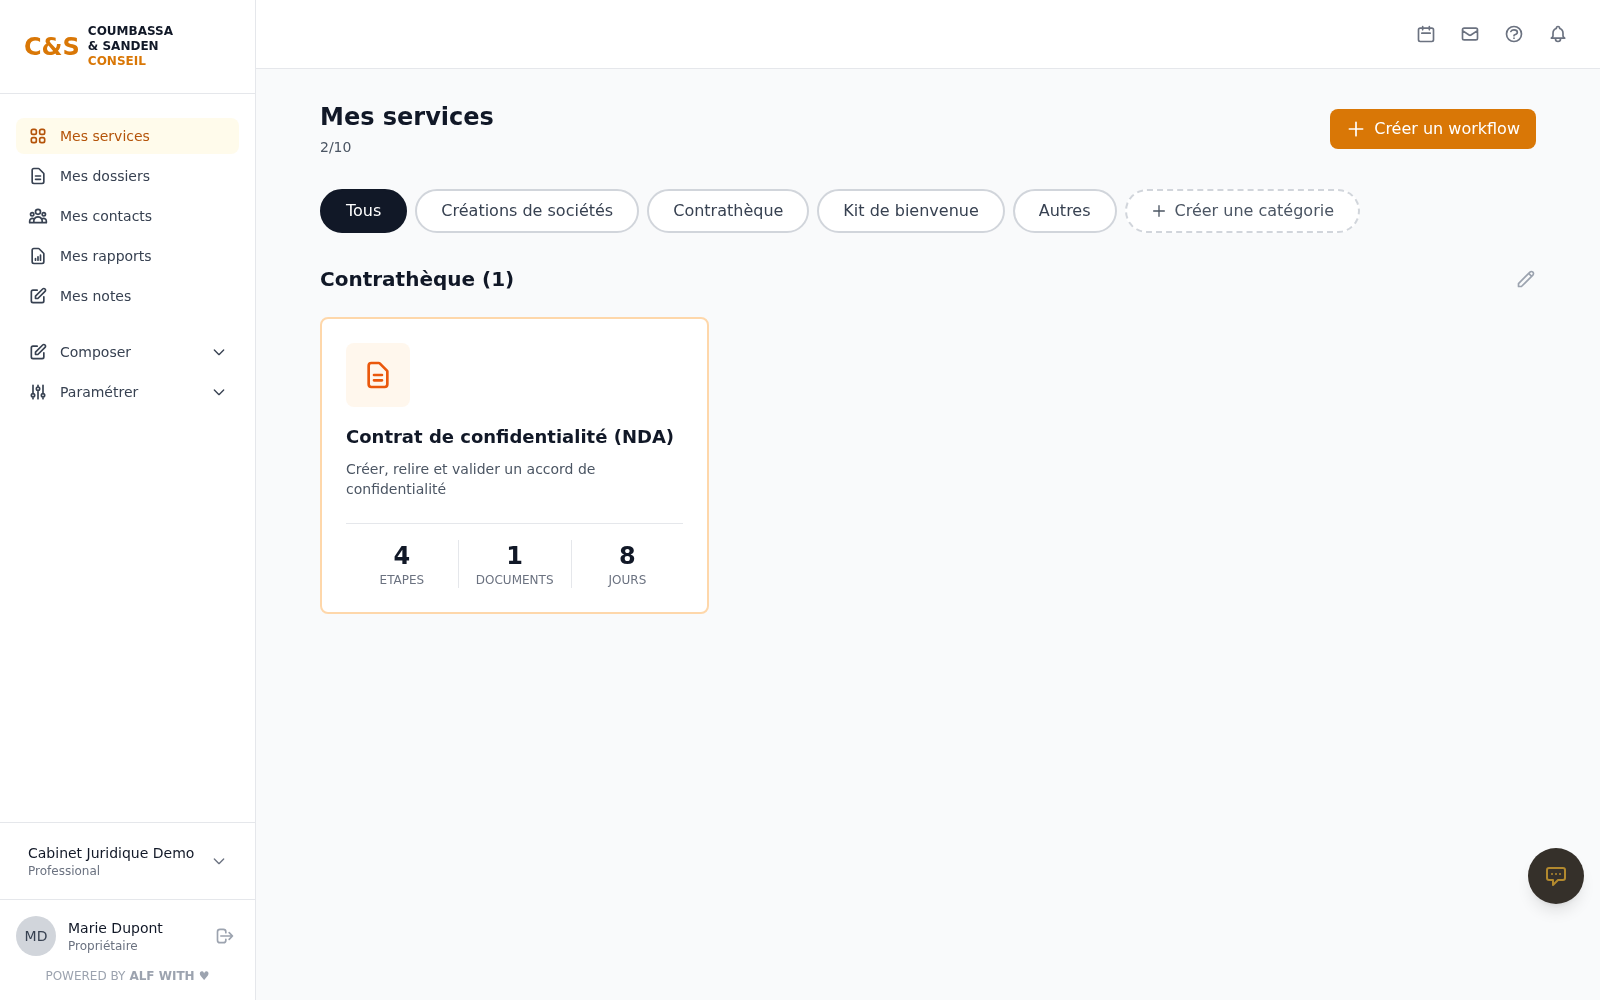Click the NDA card description text
The image size is (1600, 1000).
(471, 479)
